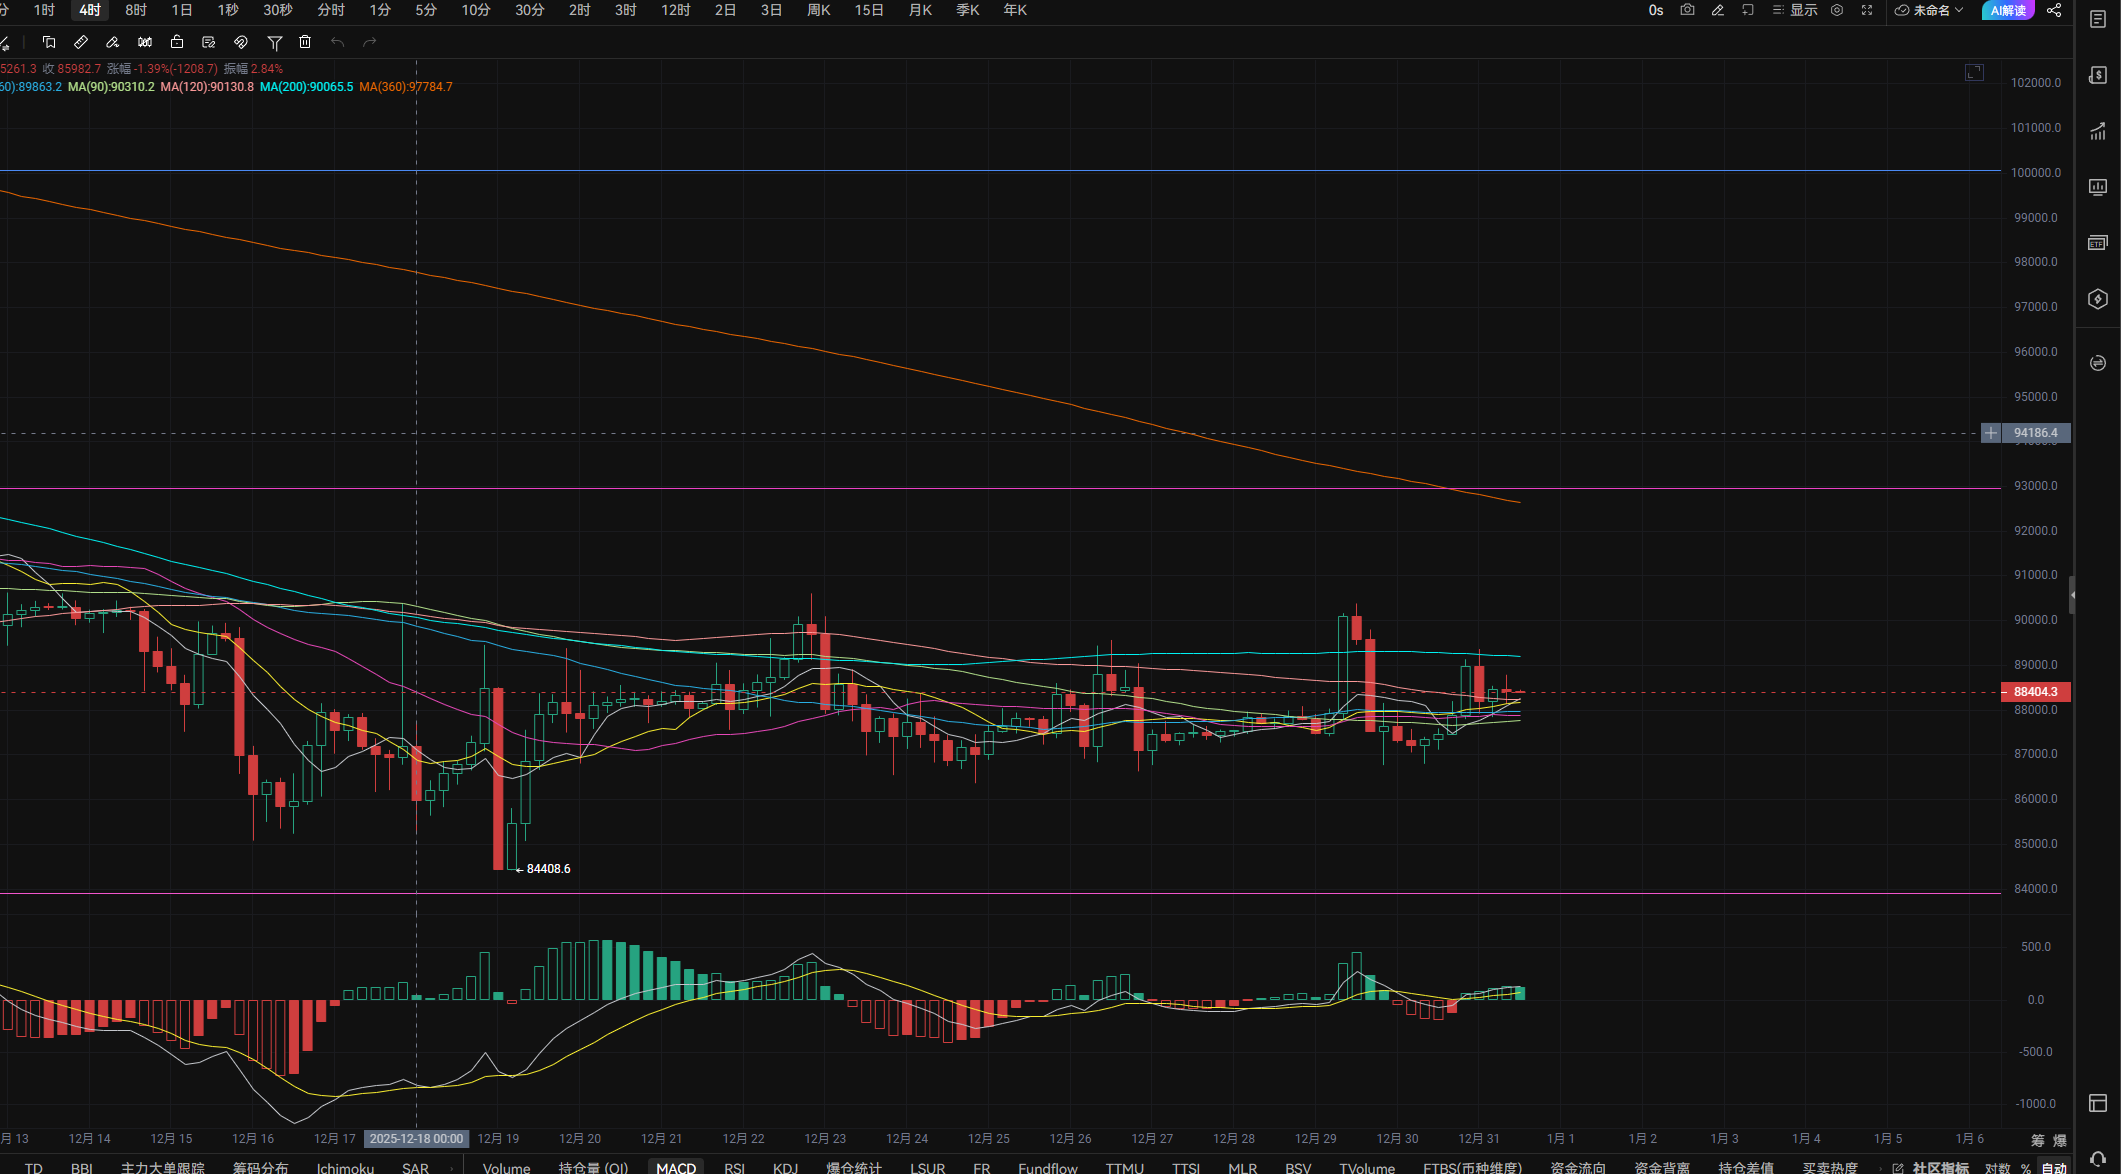Viewport: 2121px width, 1174px height.
Task: Switch to the 1日 timeframe
Action: pos(182,10)
